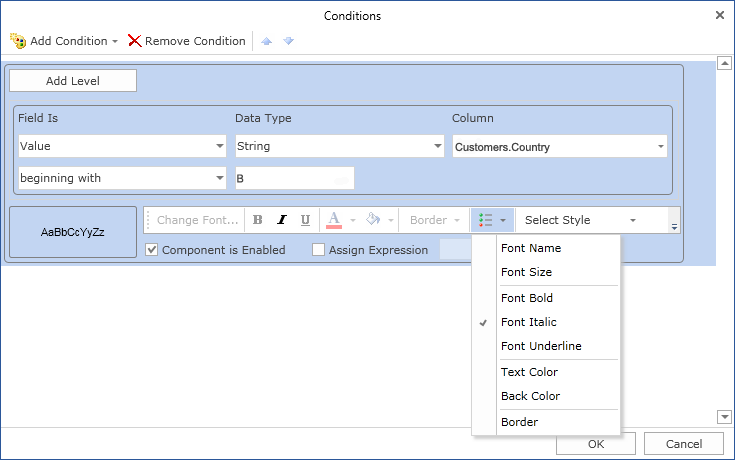Click the AaBbCcYyZz style preview
Viewport: 735px width, 460px height.
(x=73, y=232)
